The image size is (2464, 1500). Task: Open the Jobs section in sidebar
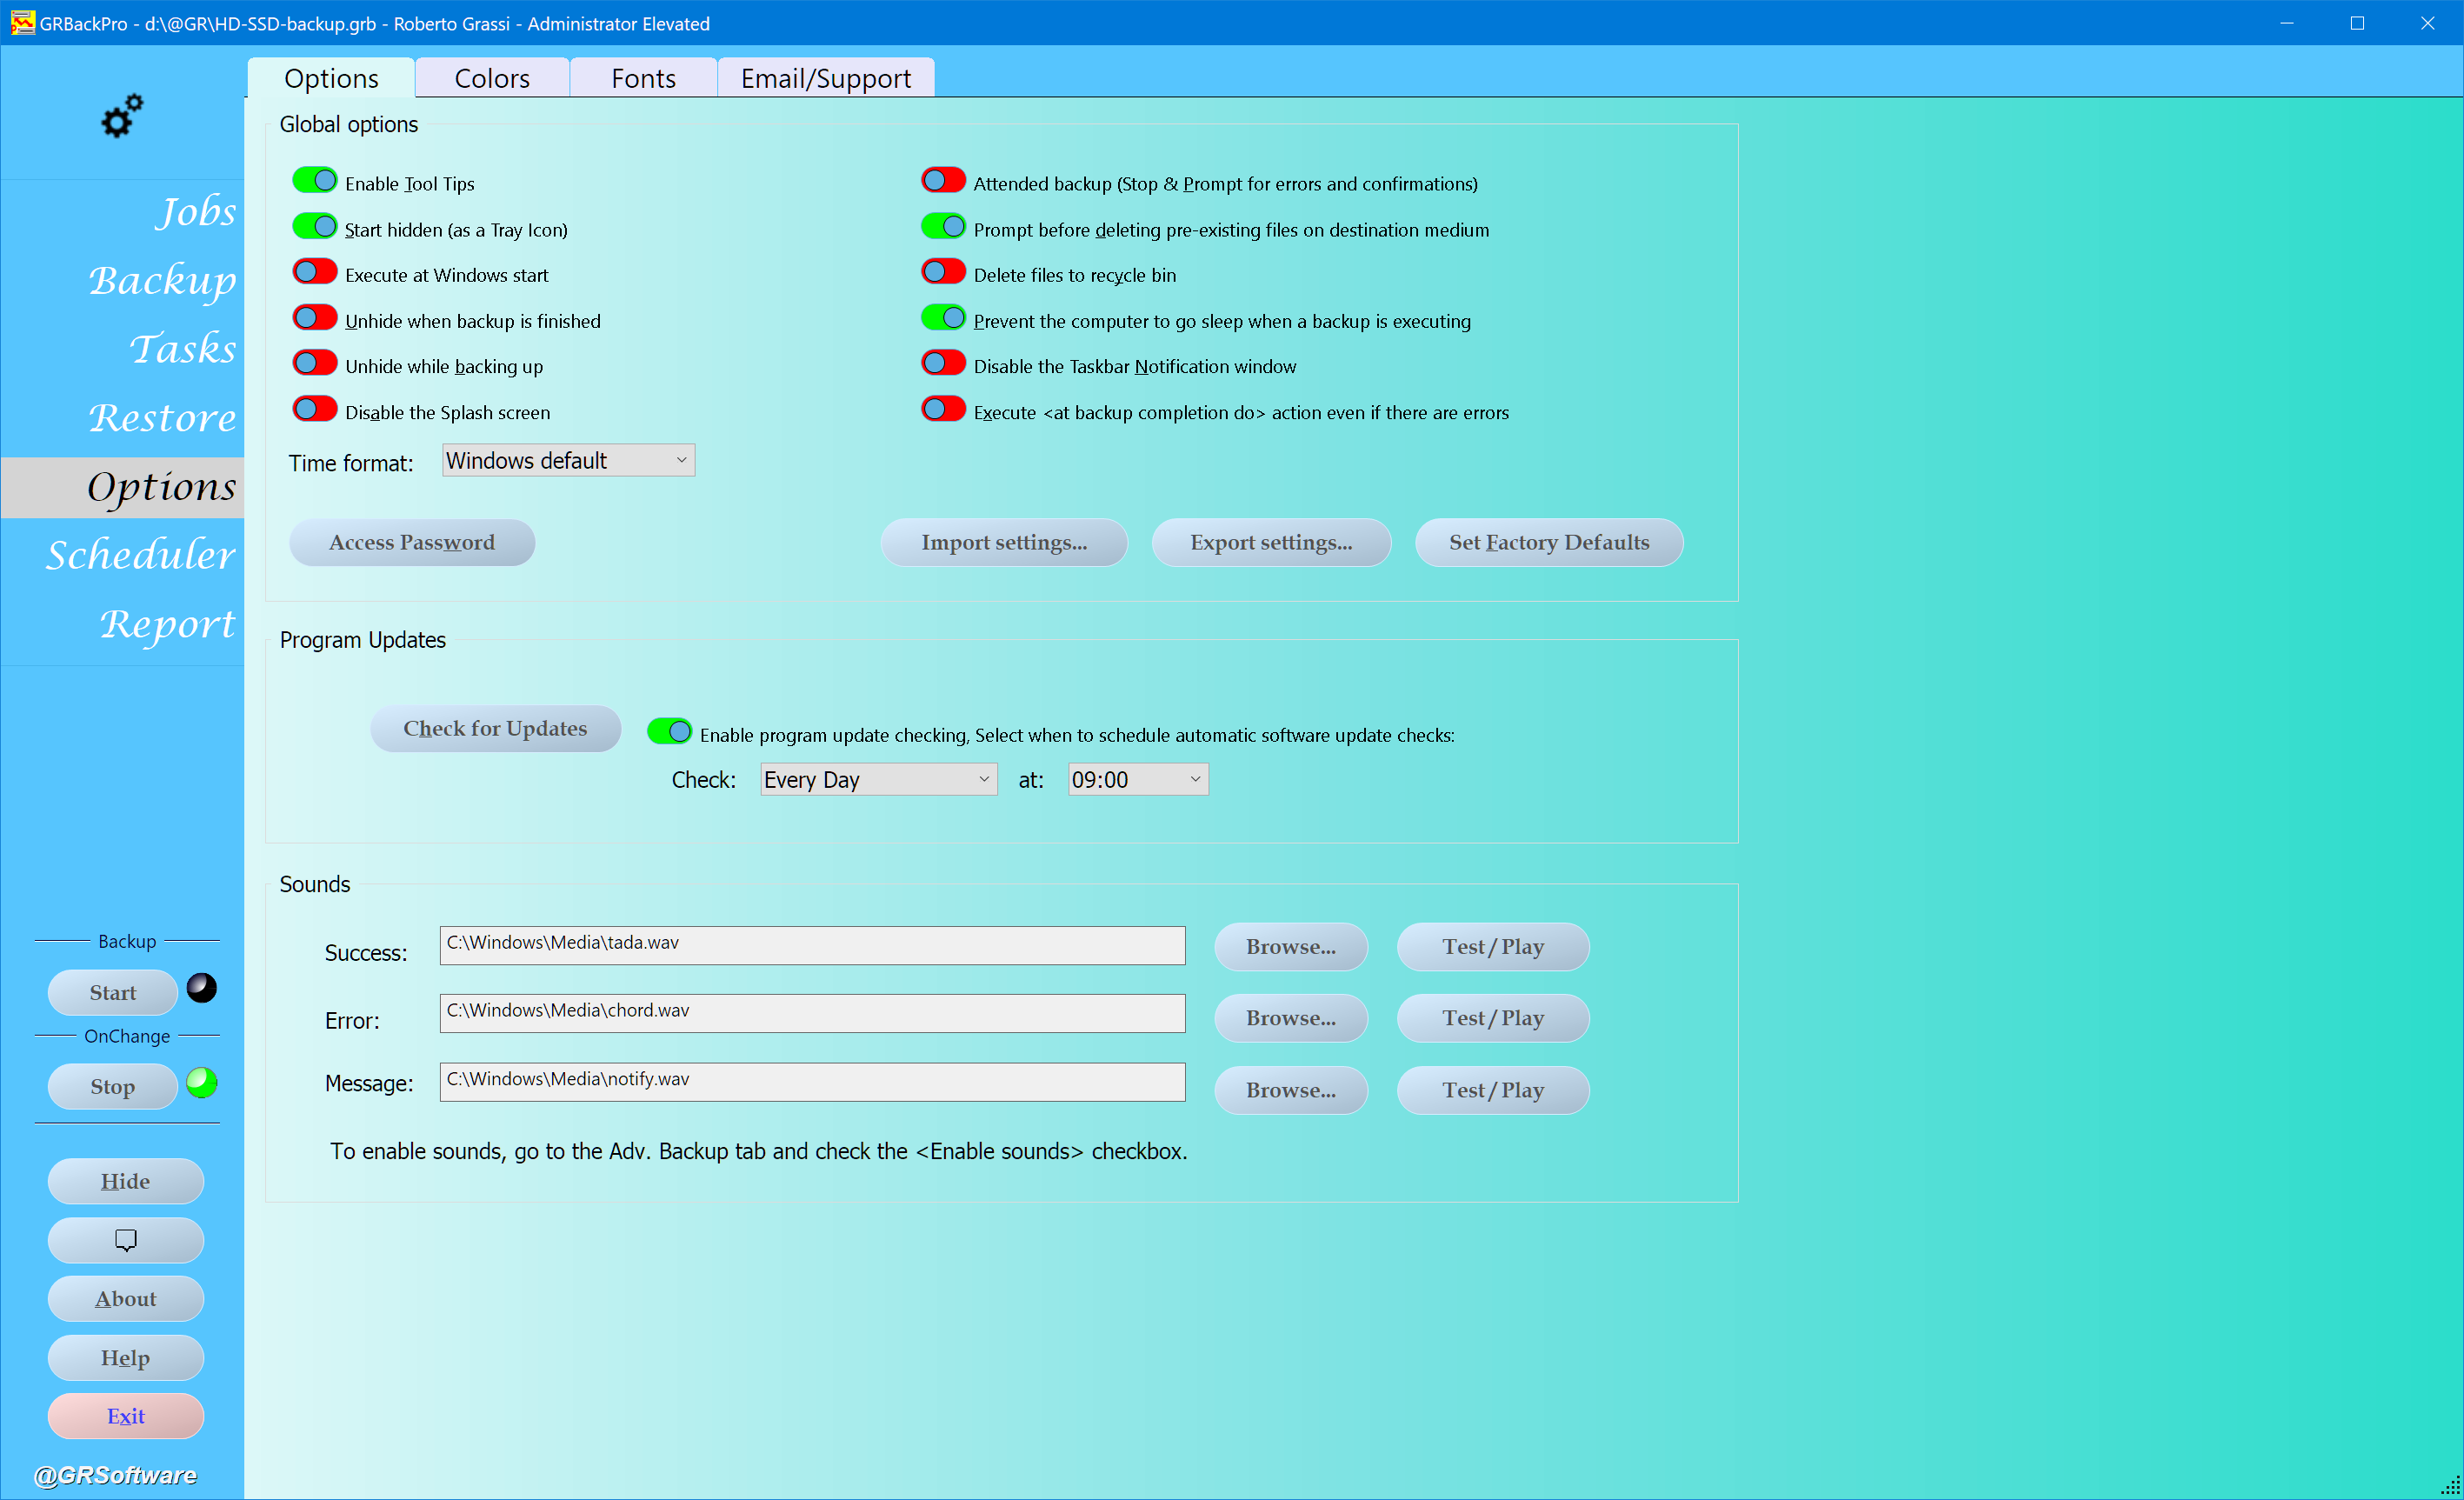(x=195, y=211)
